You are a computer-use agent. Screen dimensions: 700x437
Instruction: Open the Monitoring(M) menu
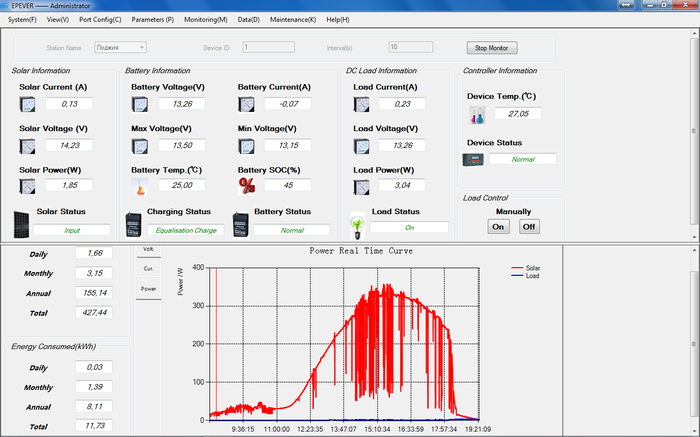[x=205, y=19]
